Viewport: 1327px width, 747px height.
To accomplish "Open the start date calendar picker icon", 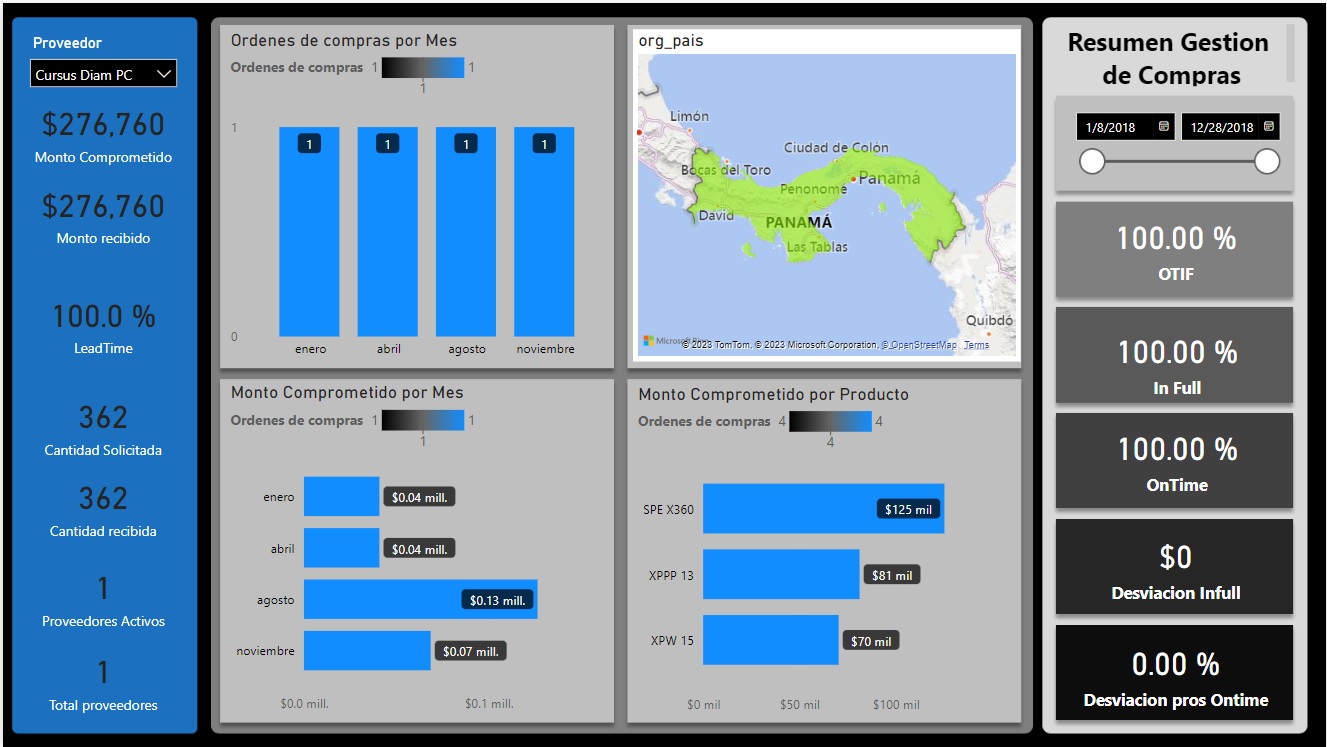I will pyautogui.click(x=1163, y=127).
